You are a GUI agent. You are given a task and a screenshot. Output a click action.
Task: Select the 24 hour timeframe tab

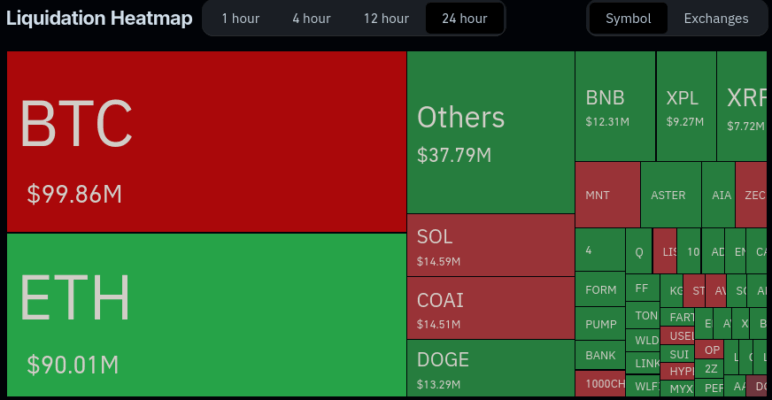464,18
